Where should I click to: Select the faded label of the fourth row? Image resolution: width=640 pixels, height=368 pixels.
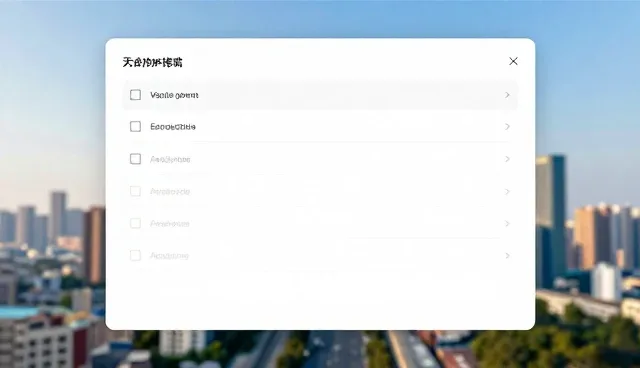(x=170, y=191)
